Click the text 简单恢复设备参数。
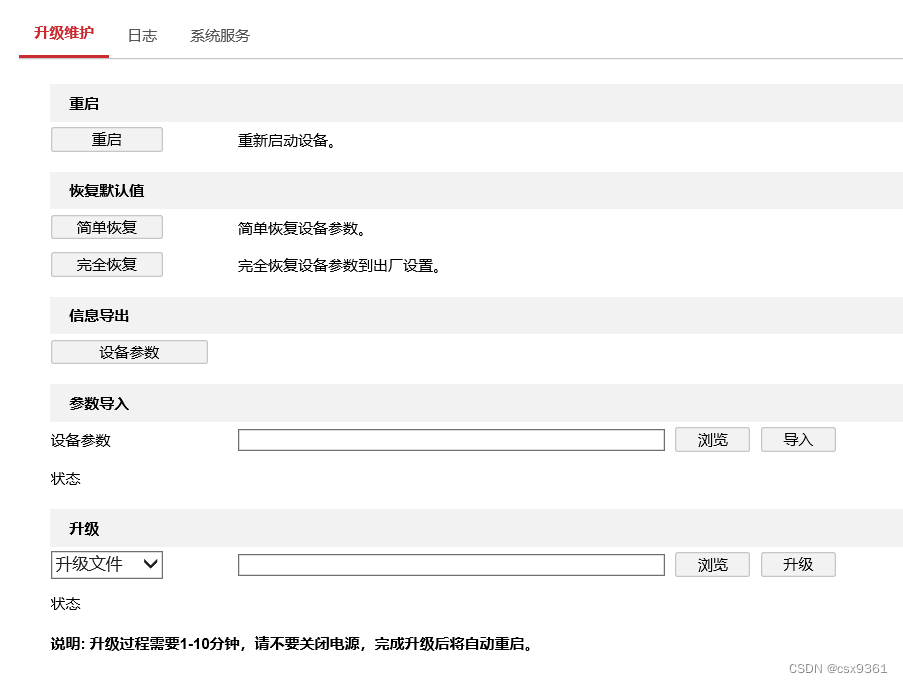 [301, 229]
